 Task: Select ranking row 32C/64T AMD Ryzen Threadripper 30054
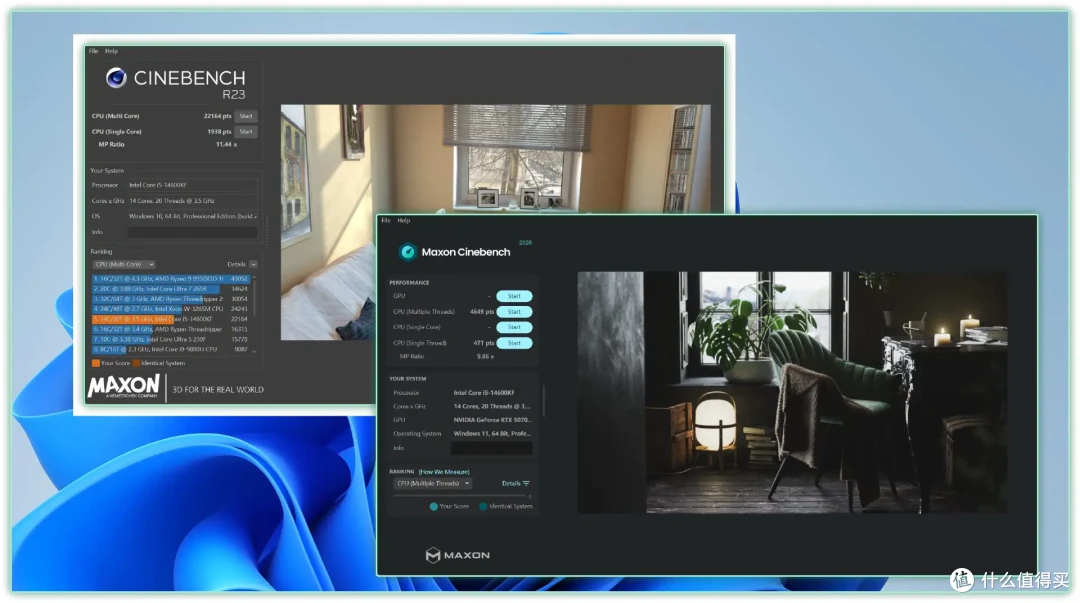point(170,299)
